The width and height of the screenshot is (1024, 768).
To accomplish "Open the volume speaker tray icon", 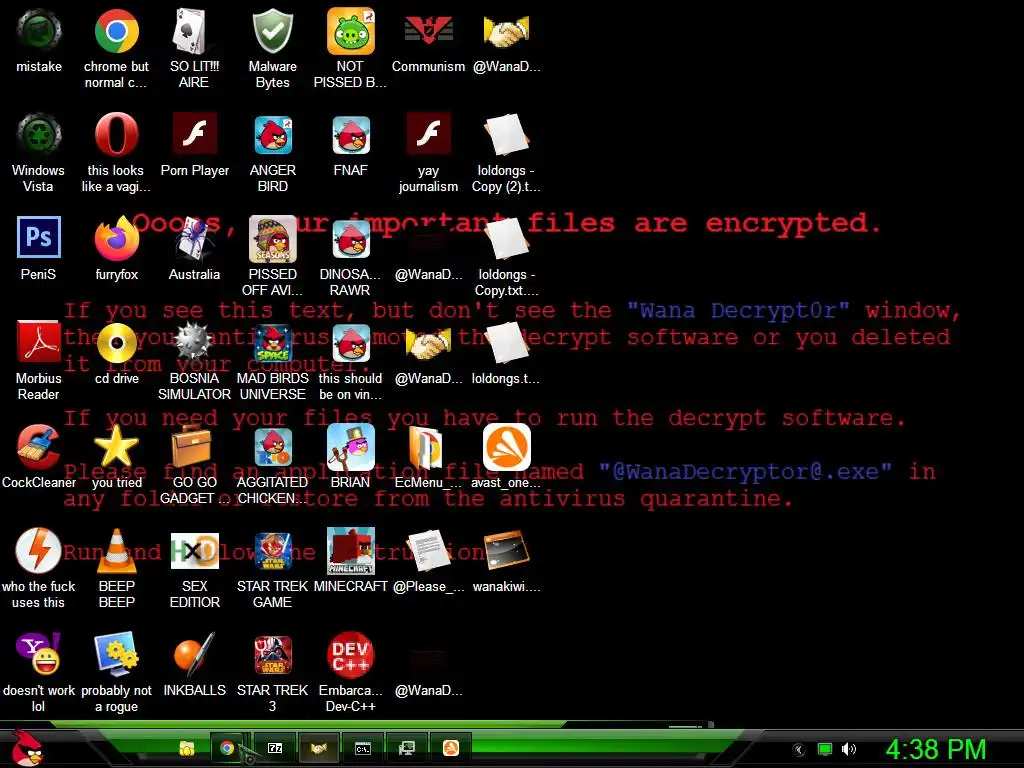I will click(x=848, y=749).
